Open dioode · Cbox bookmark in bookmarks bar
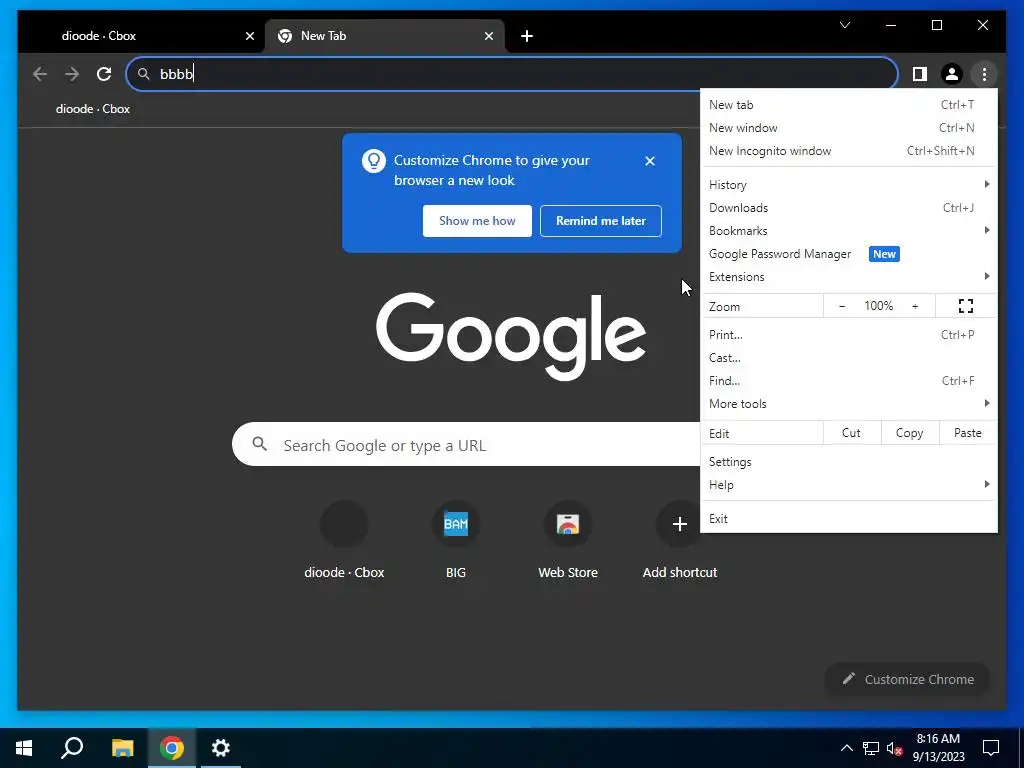 point(93,109)
